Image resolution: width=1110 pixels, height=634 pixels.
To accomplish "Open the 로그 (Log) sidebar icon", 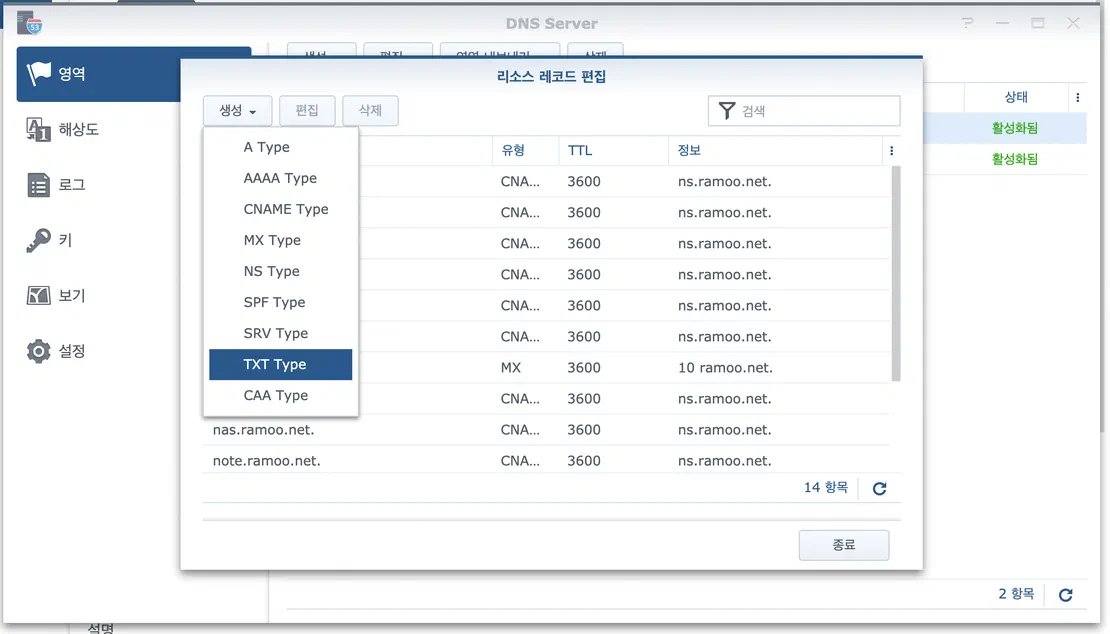I will pyautogui.click(x=39, y=185).
